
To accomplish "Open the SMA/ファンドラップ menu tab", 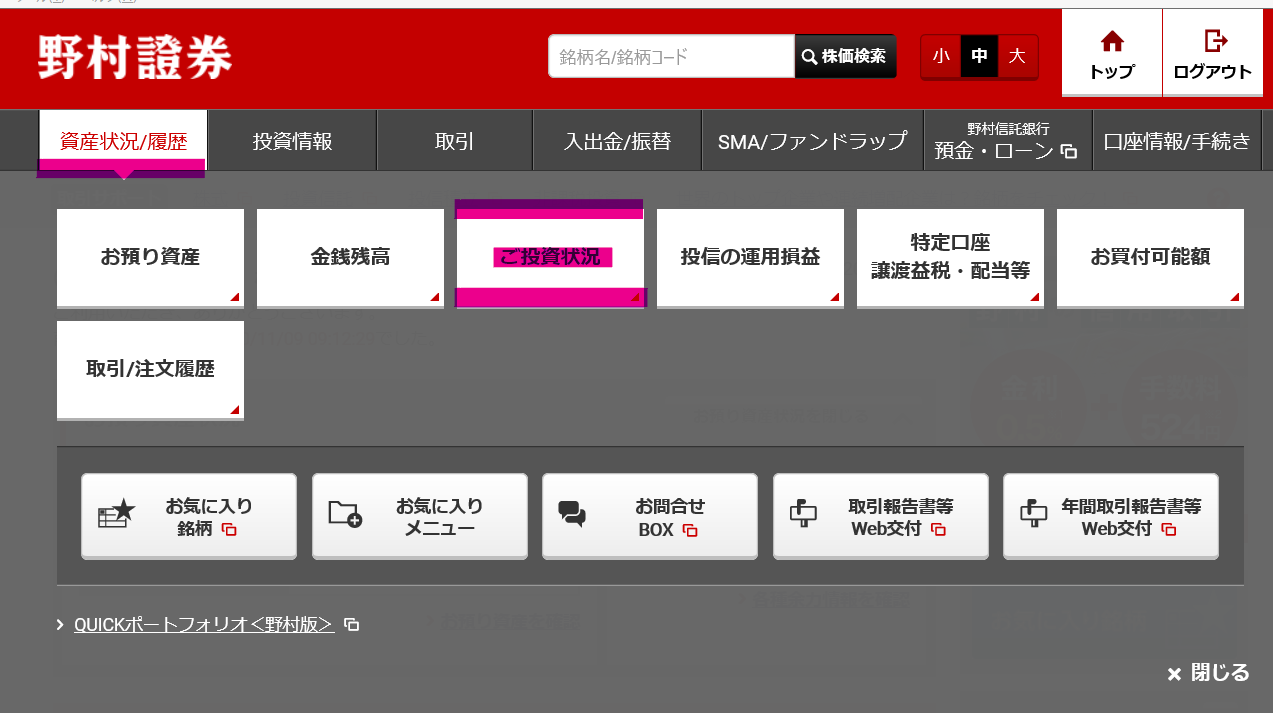I will click(x=812, y=141).
